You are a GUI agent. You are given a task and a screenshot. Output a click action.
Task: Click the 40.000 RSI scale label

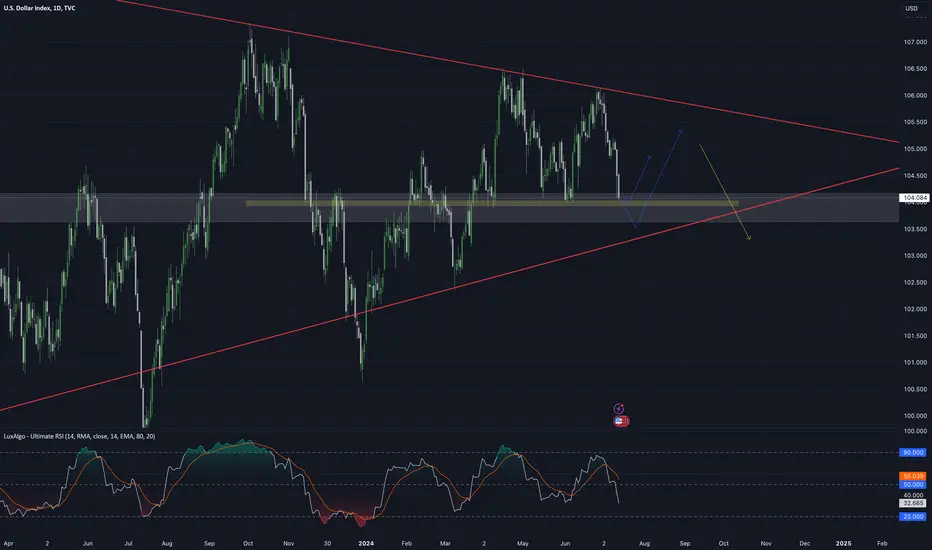(914, 495)
